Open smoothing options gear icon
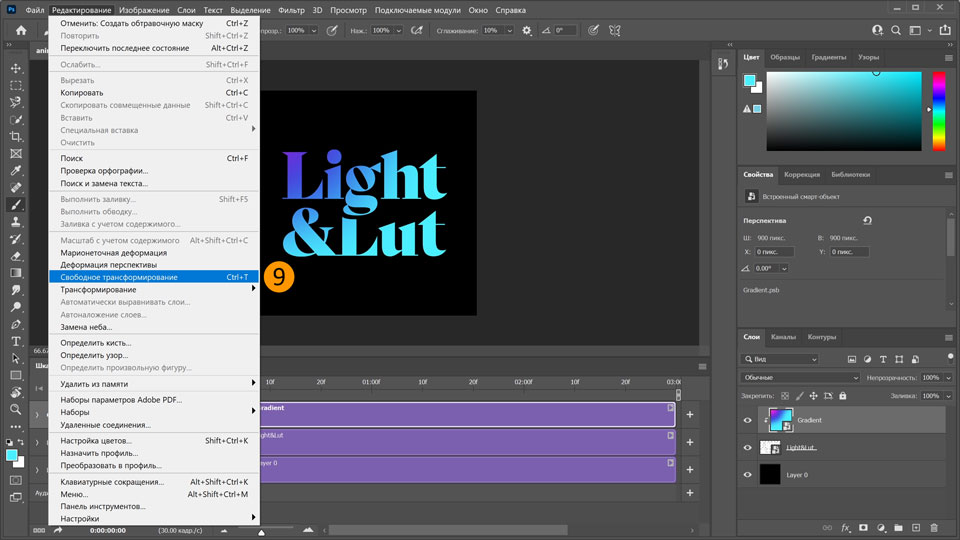This screenshot has height=540, width=960. (527, 31)
